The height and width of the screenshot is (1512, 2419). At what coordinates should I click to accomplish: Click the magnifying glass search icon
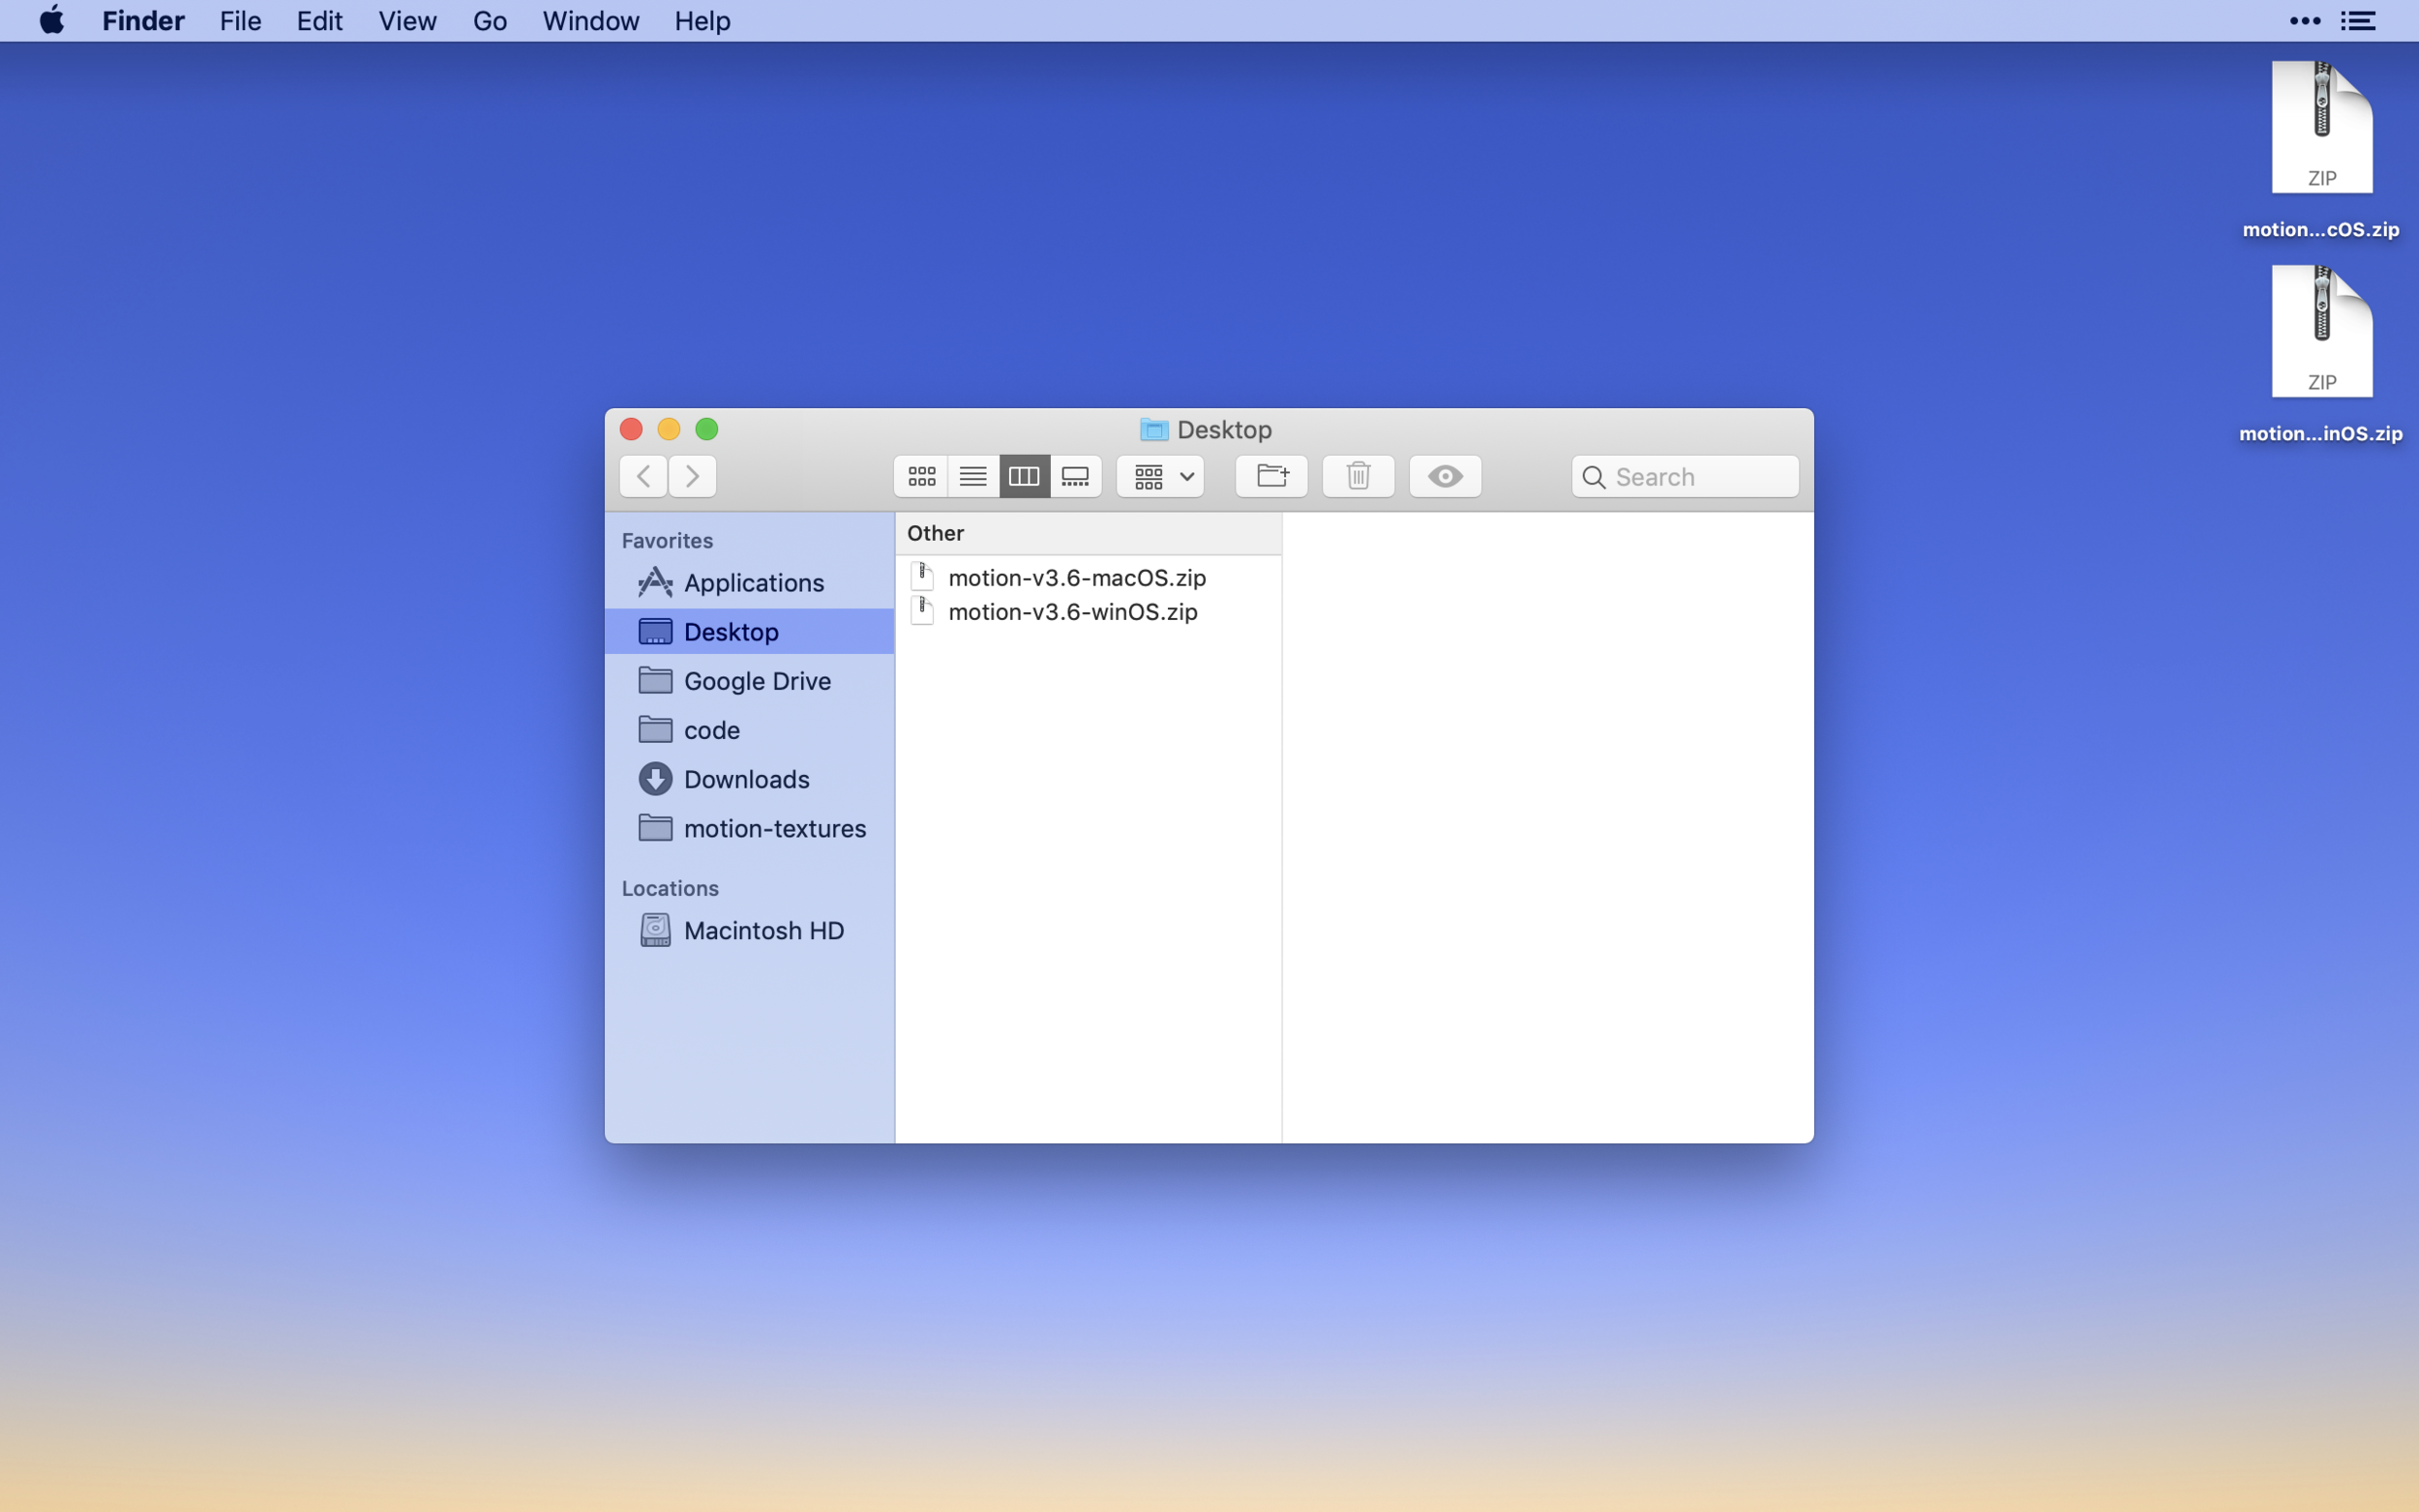pyautogui.click(x=1594, y=477)
